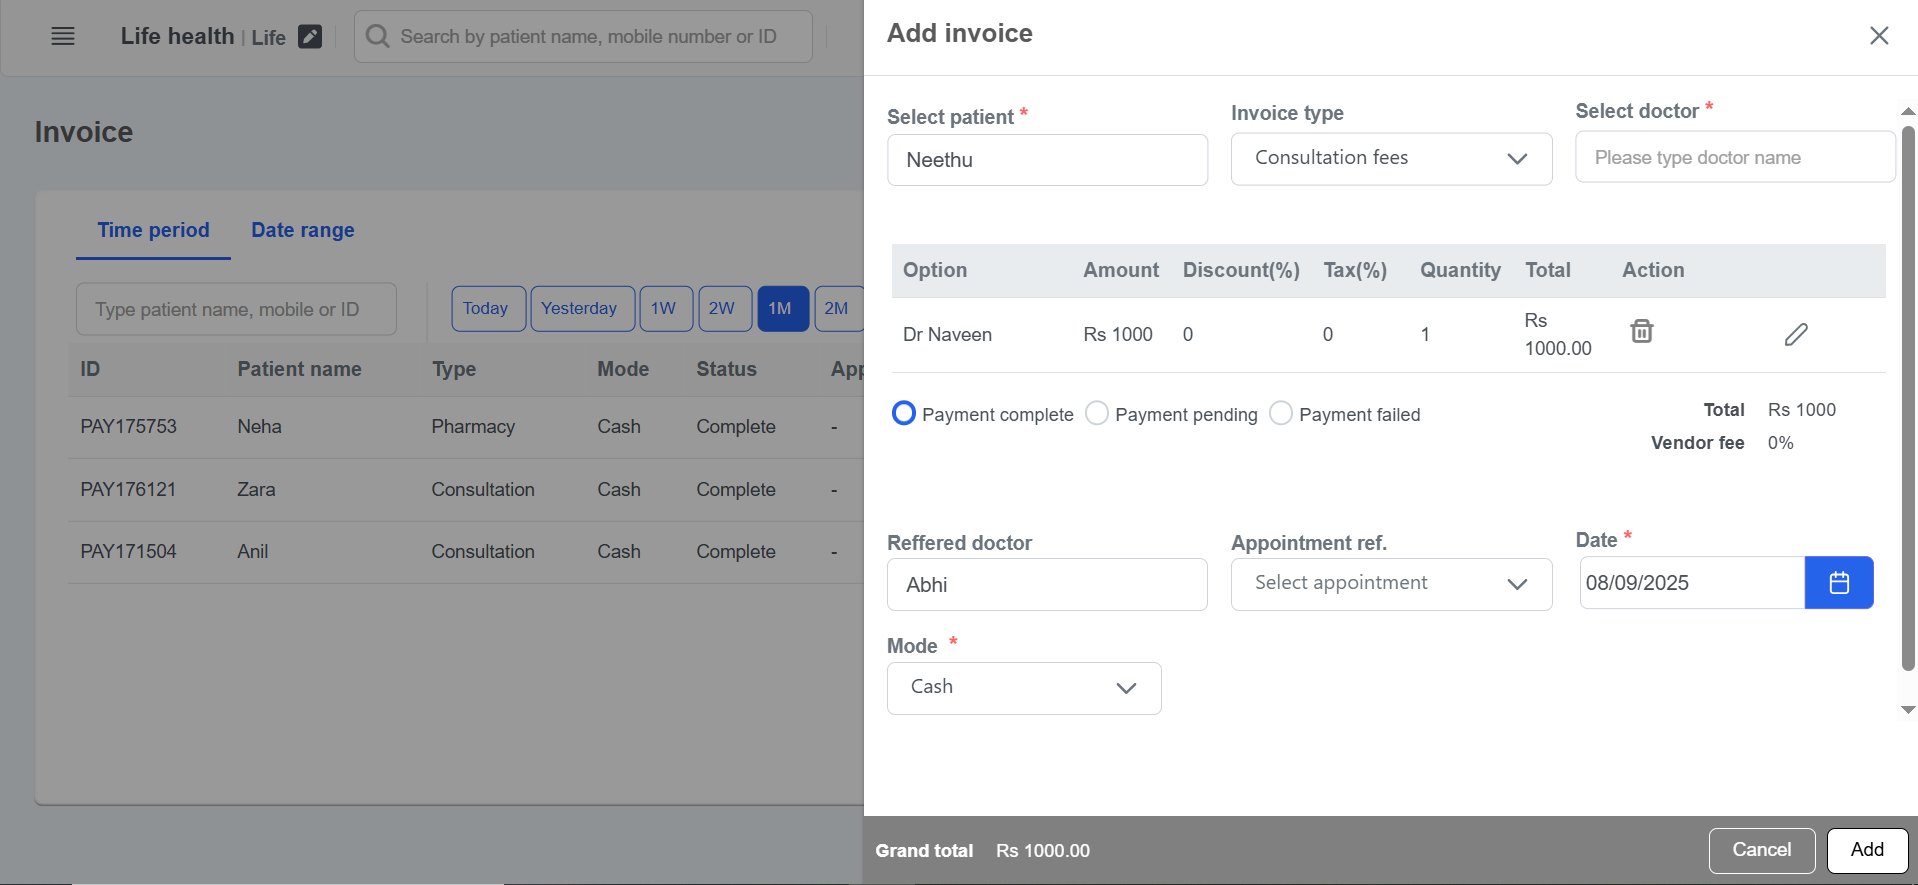Click the panel scrollbar down arrow
This screenshot has width=1918, height=885.
1908,710
